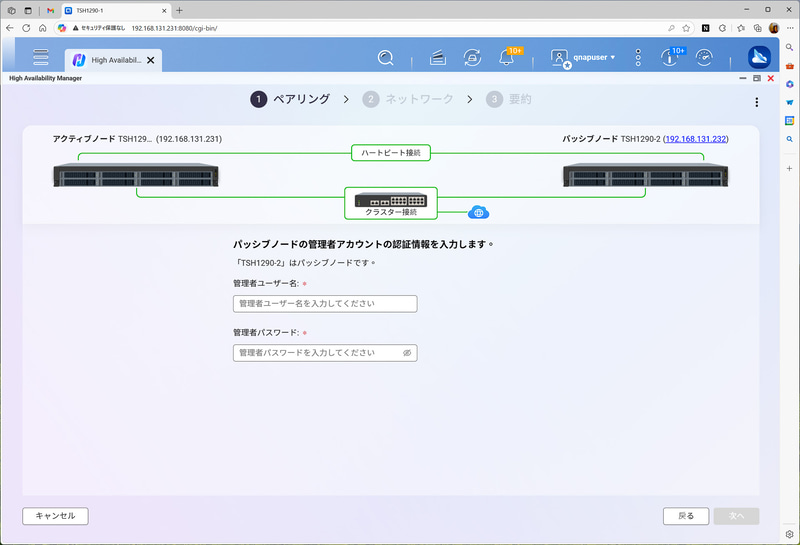Click the address bar key icon
The image size is (800, 545).
671,28
